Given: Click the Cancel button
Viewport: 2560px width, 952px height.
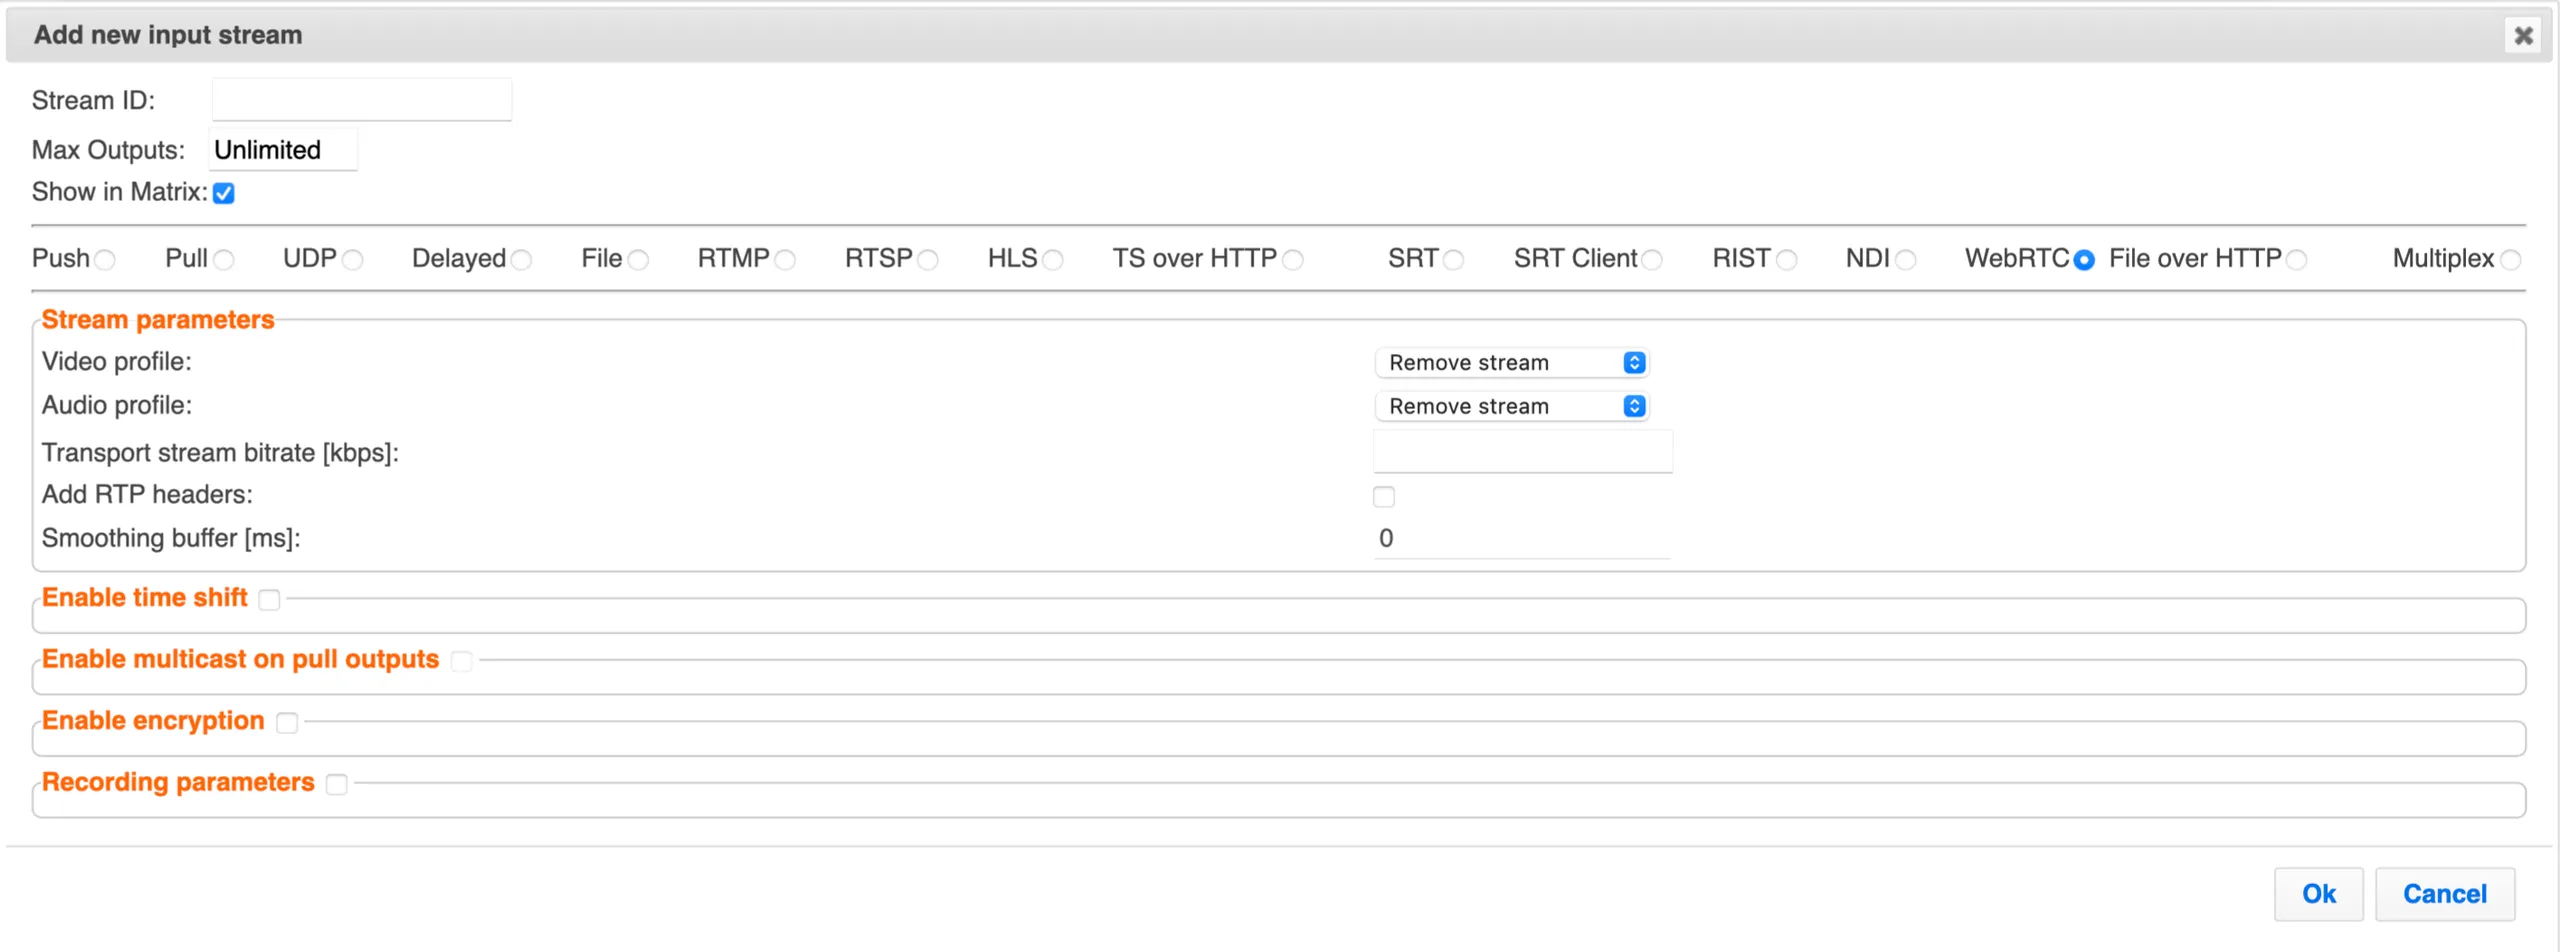Looking at the screenshot, I should point(2444,894).
